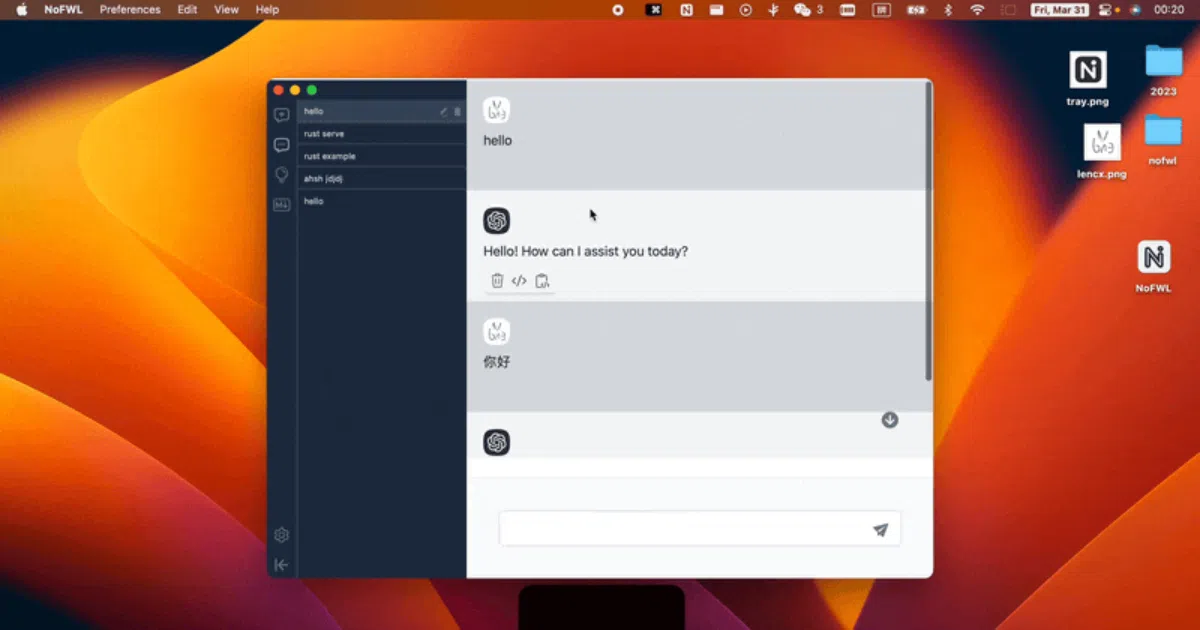This screenshot has height=630, width=1200.
Task: Click the message input field
Action: click(700, 529)
